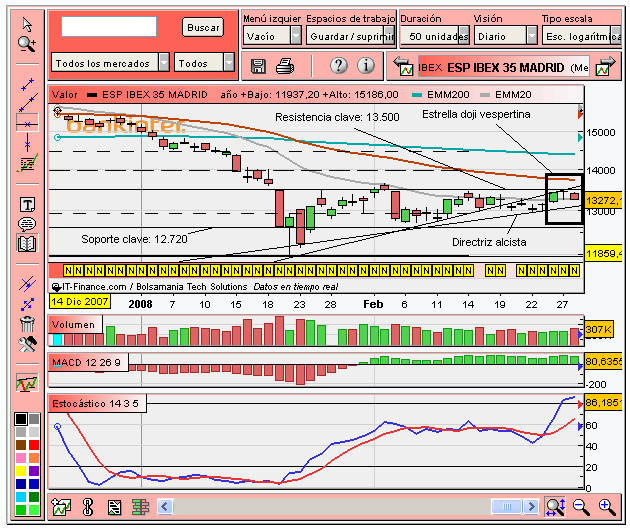
Task: Click the chain link icon in bottom toolbar
Action: tap(88, 507)
